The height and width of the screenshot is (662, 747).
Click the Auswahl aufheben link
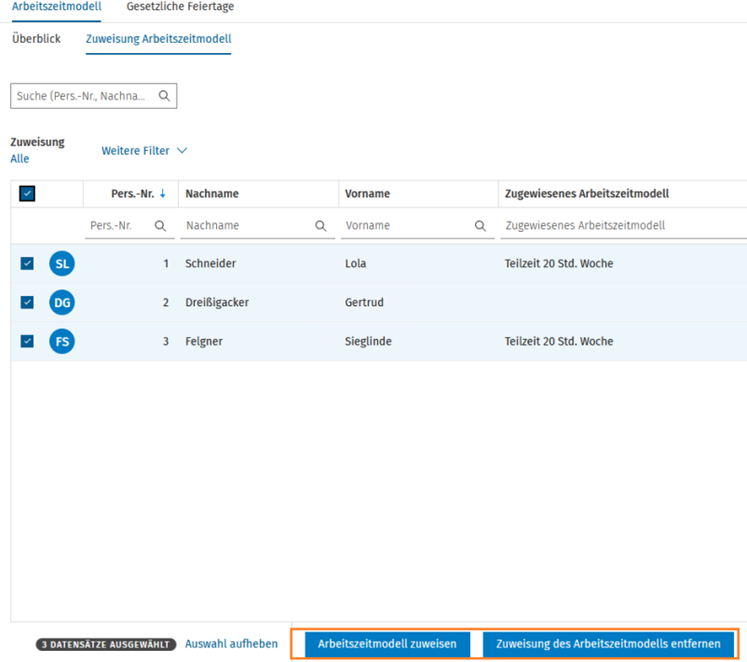click(x=232, y=644)
